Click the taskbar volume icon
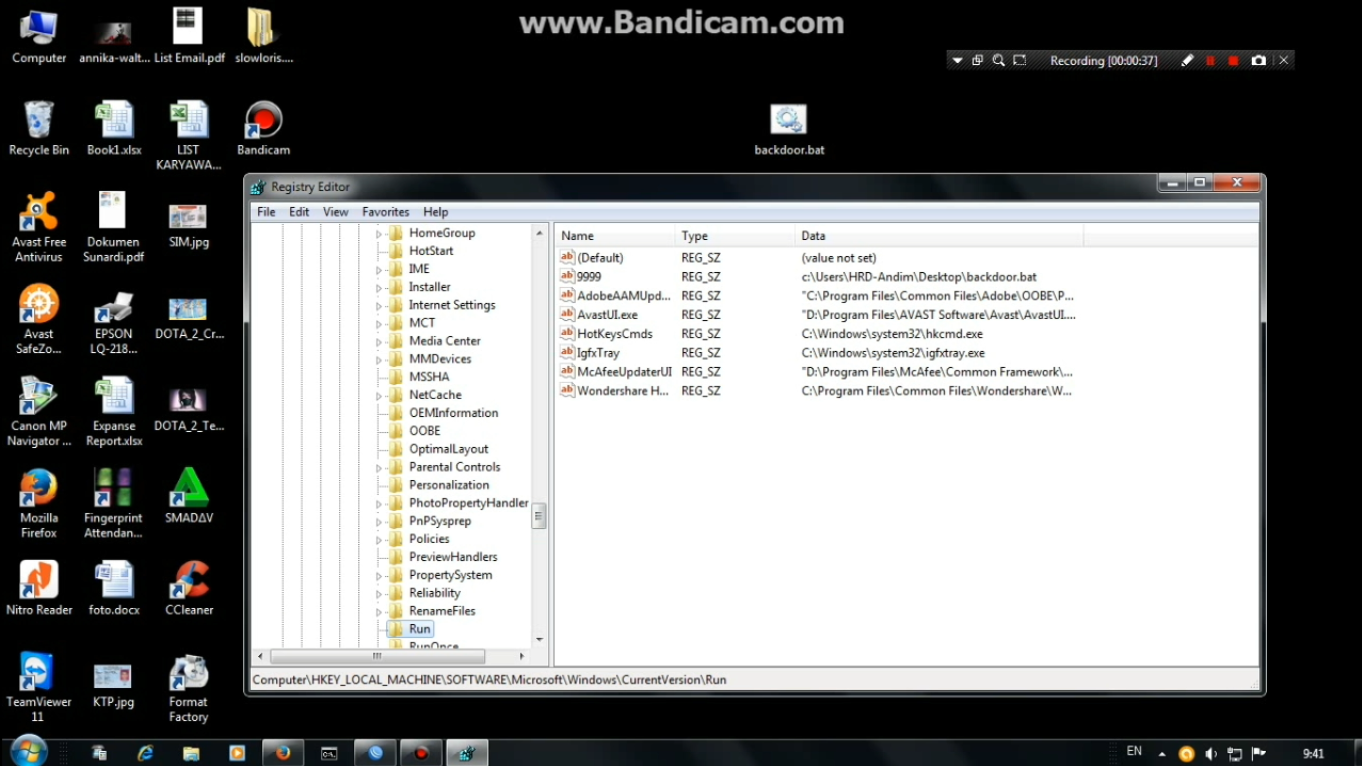This screenshot has width=1362, height=766. pos(1211,754)
